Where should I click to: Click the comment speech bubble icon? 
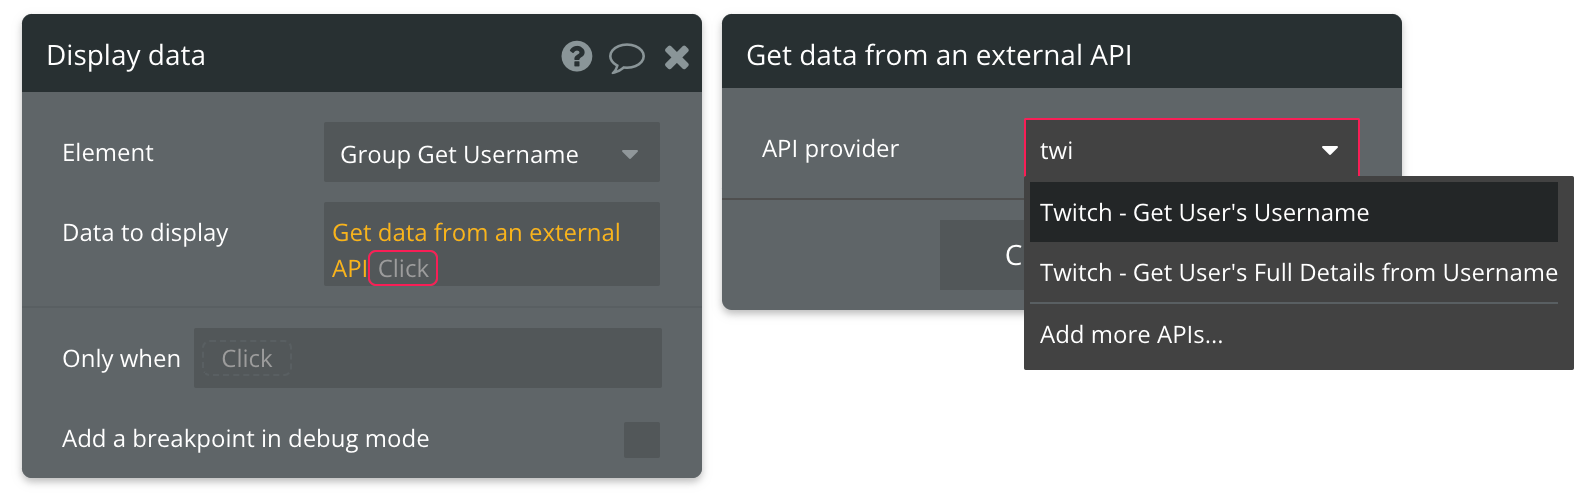(x=626, y=57)
